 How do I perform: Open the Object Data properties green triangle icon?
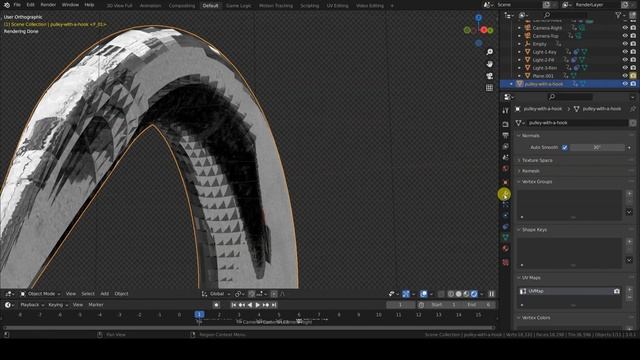pos(505,237)
